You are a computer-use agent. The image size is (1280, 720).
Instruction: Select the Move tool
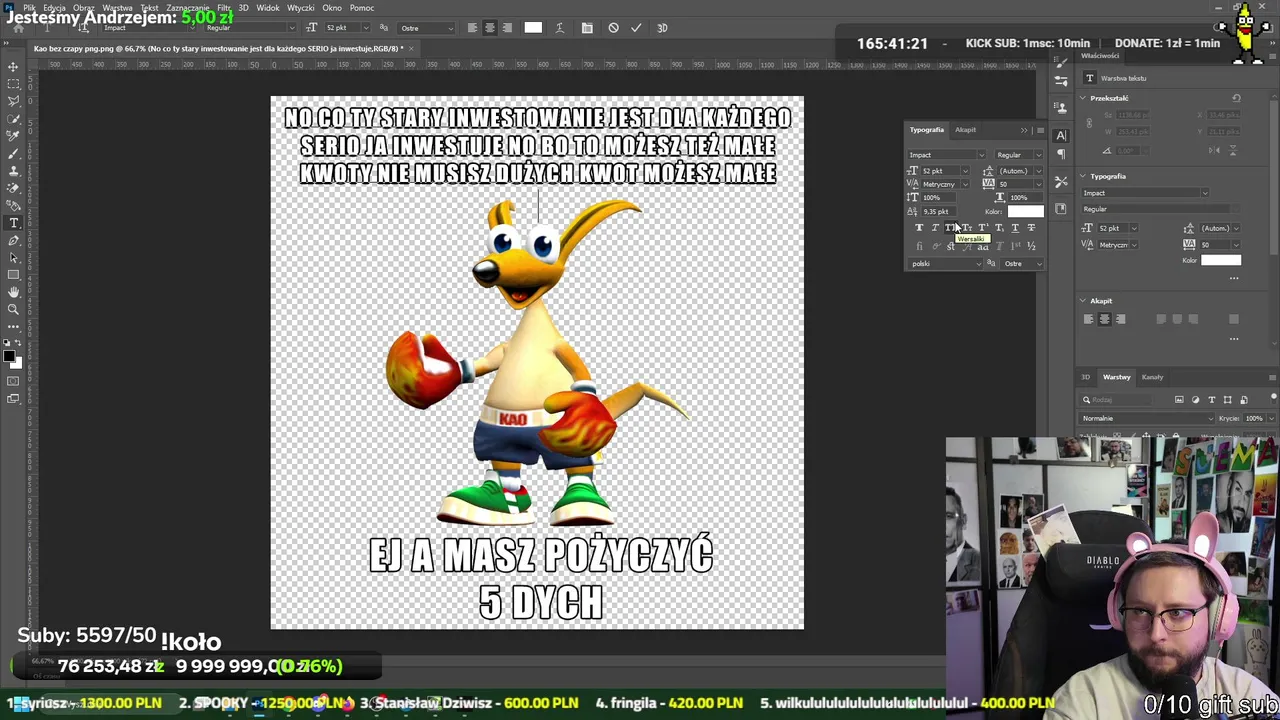(13, 67)
